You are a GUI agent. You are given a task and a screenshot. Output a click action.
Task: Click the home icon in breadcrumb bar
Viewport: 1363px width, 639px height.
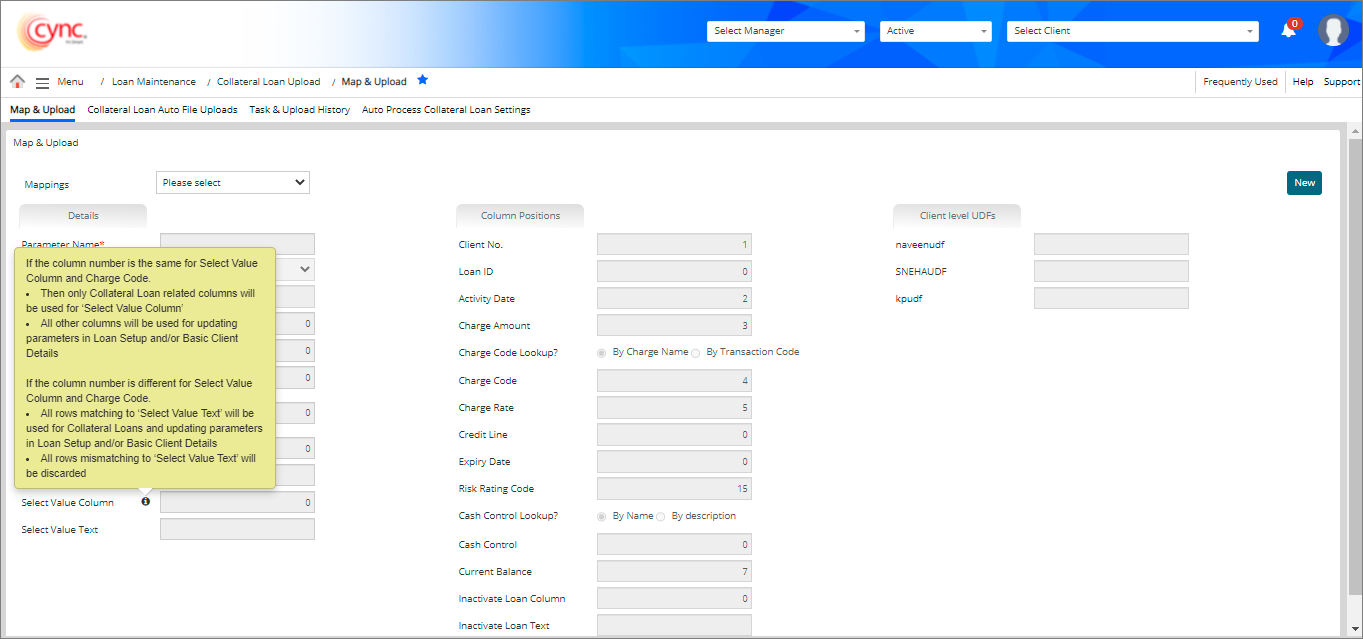(17, 82)
